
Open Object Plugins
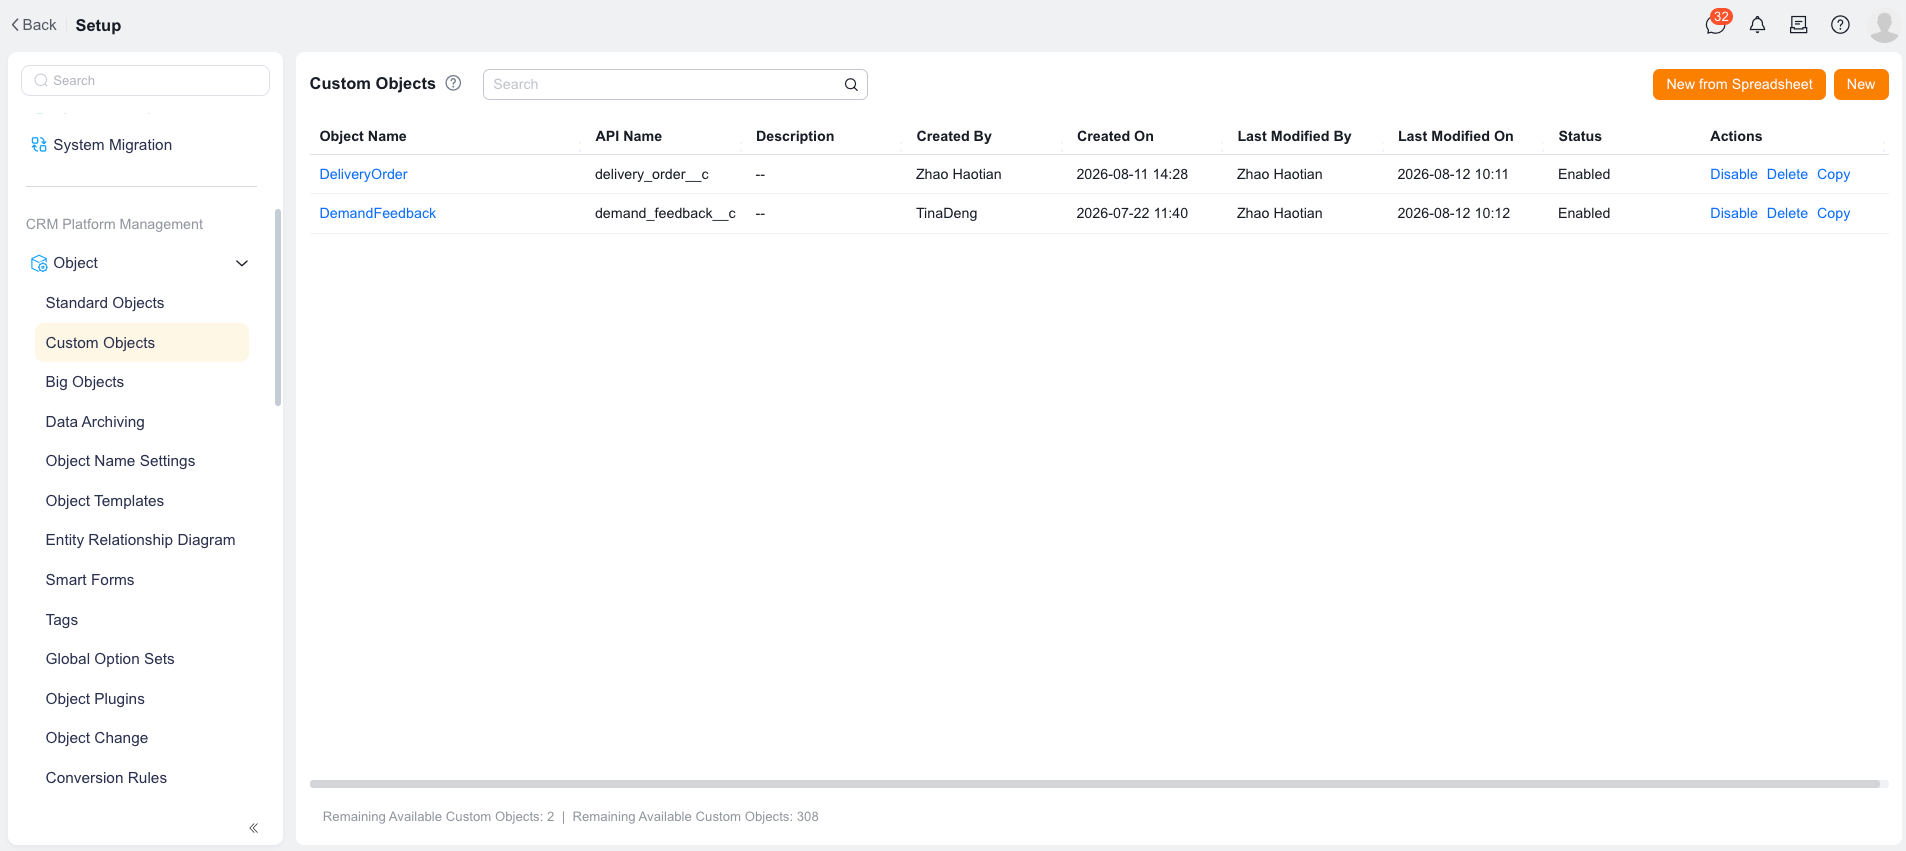pyautogui.click(x=95, y=699)
